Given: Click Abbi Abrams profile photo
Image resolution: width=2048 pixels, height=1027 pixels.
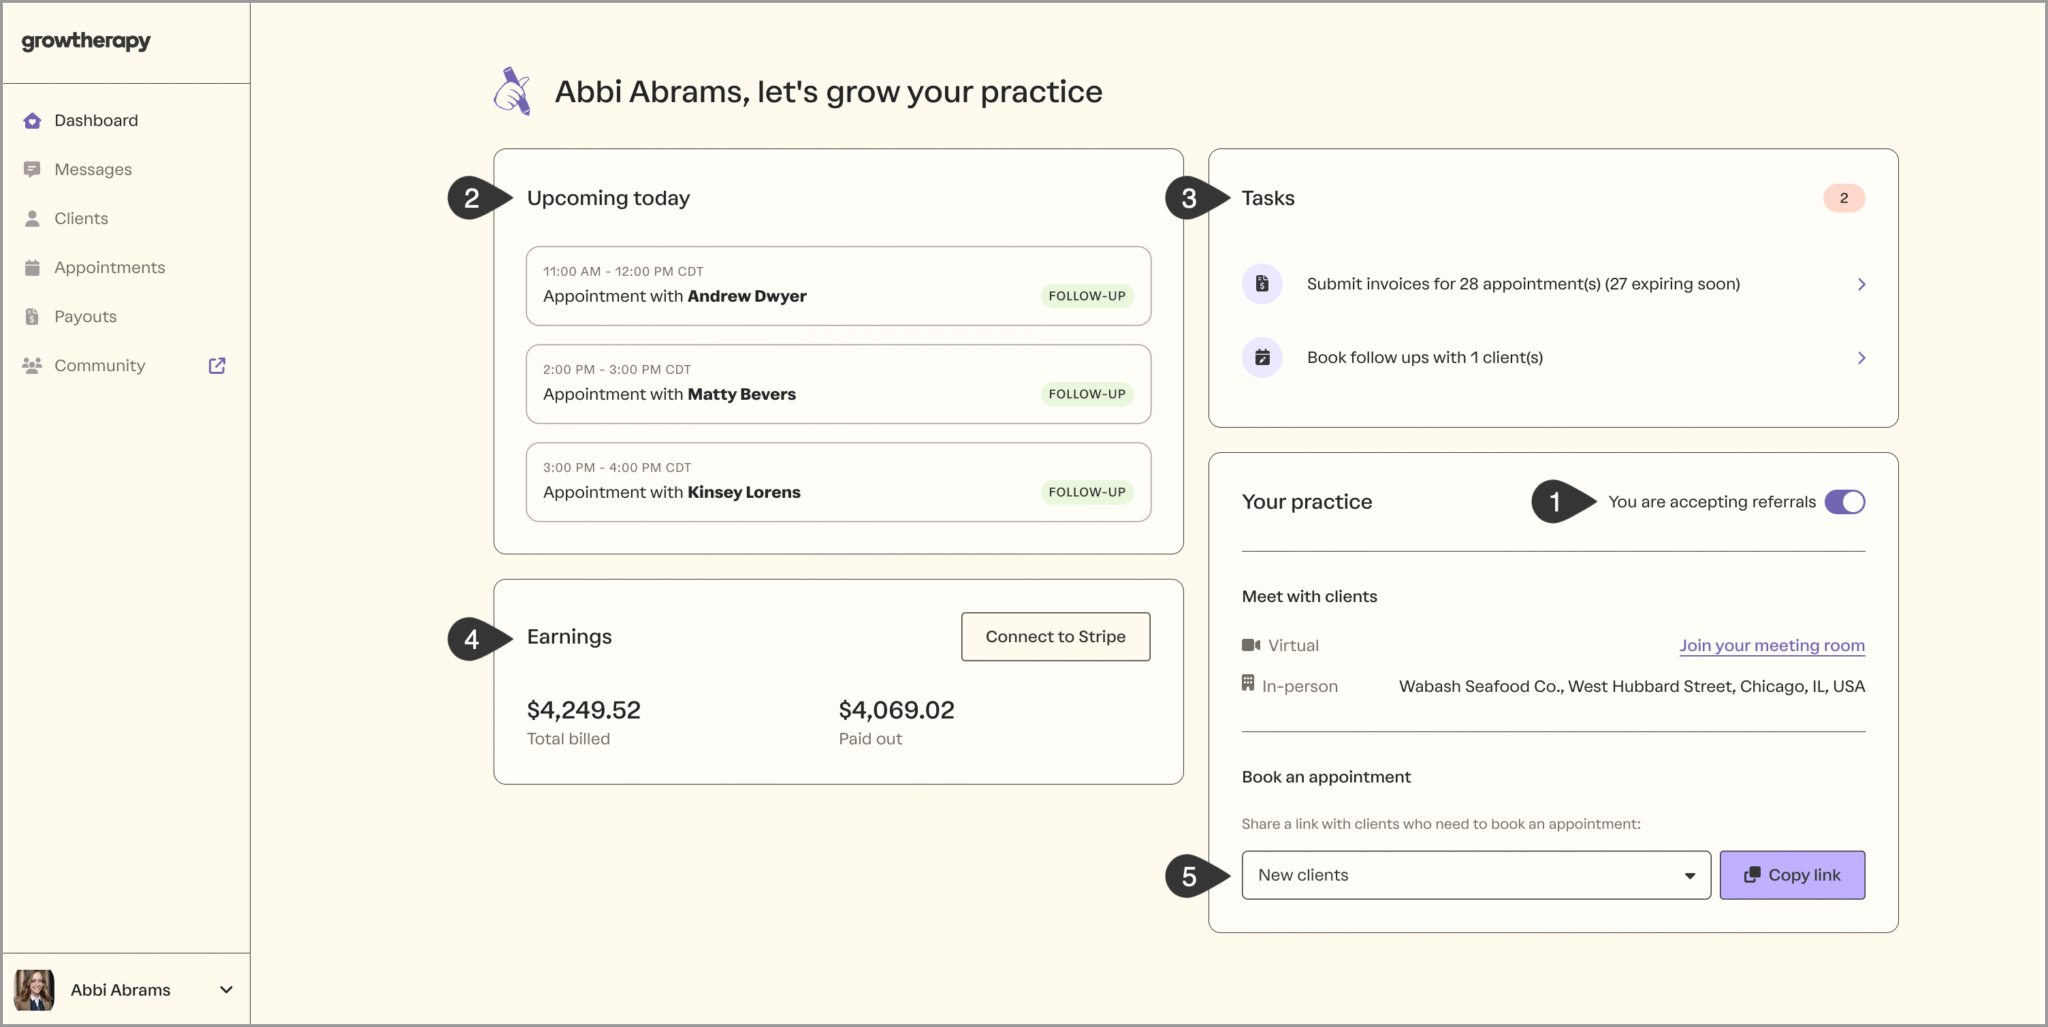Looking at the screenshot, I should coord(34,990).
